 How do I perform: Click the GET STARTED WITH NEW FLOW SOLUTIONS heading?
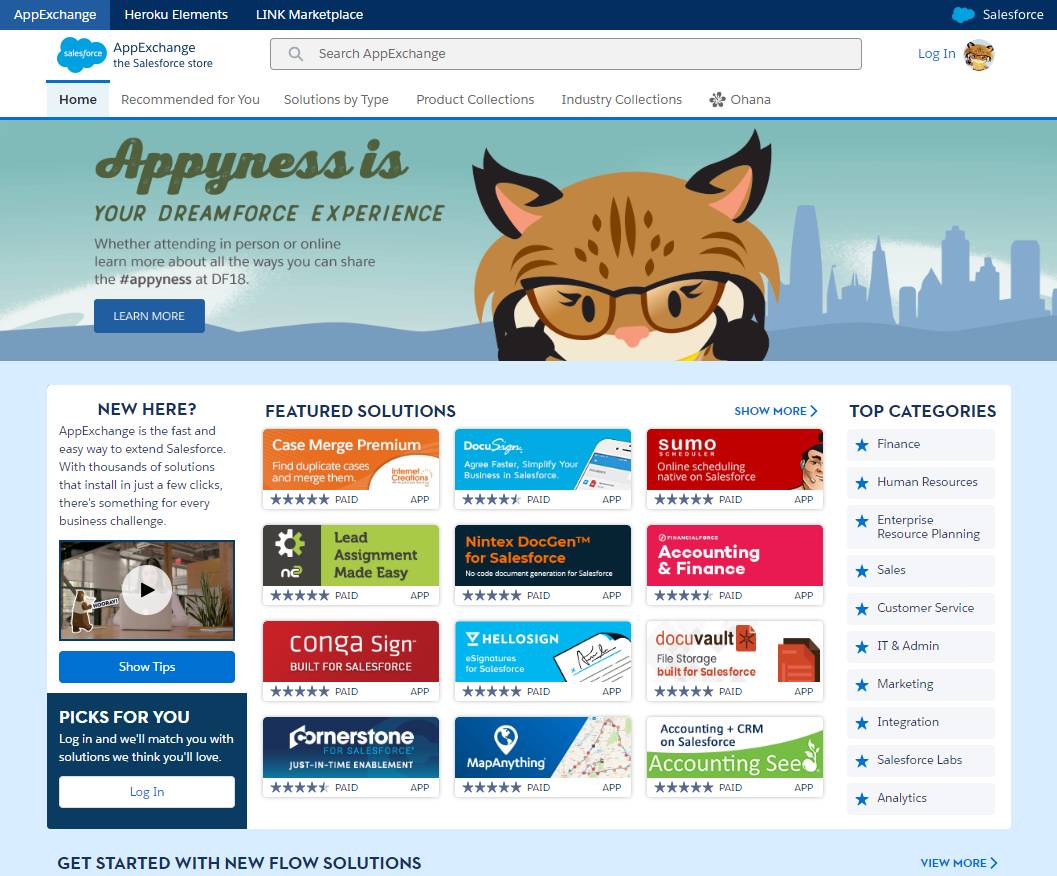(239, 863)
